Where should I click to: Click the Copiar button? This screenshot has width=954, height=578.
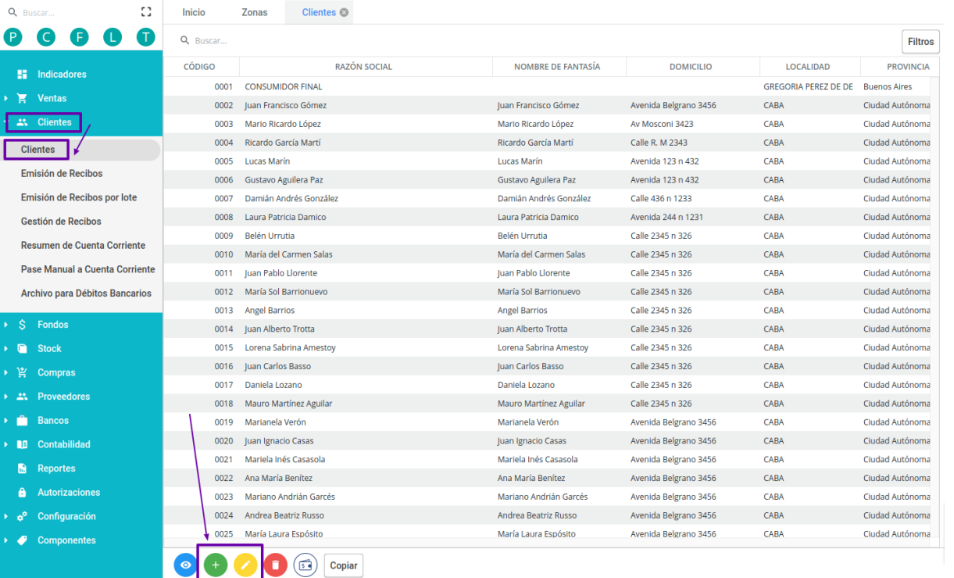tap(344, 565)
